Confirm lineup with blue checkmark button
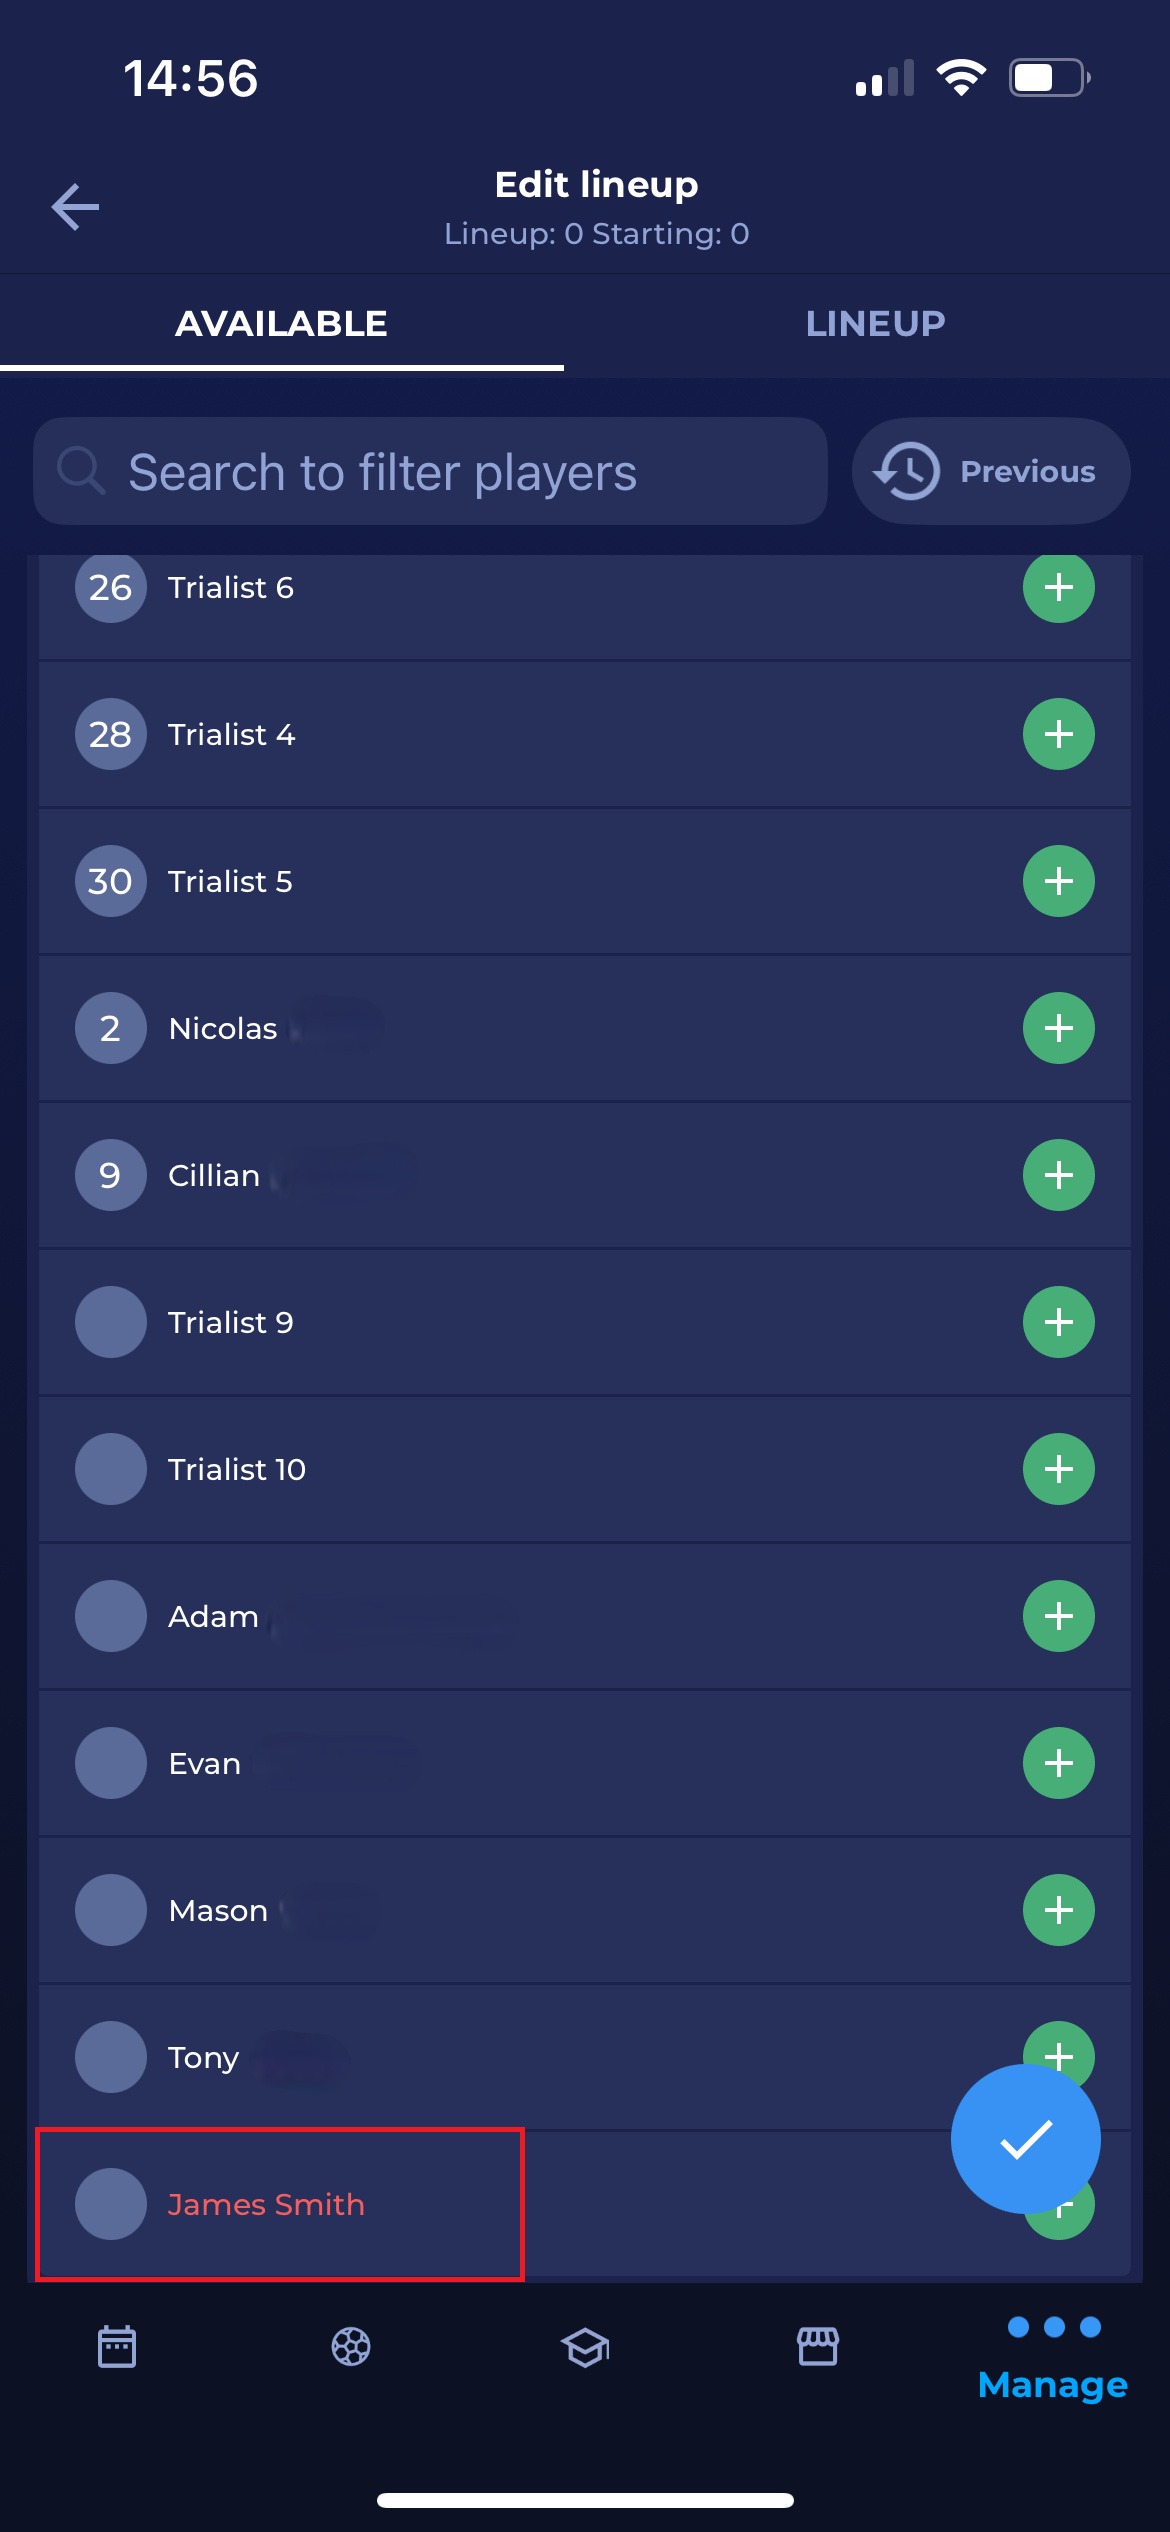 click(1025, 2139)
